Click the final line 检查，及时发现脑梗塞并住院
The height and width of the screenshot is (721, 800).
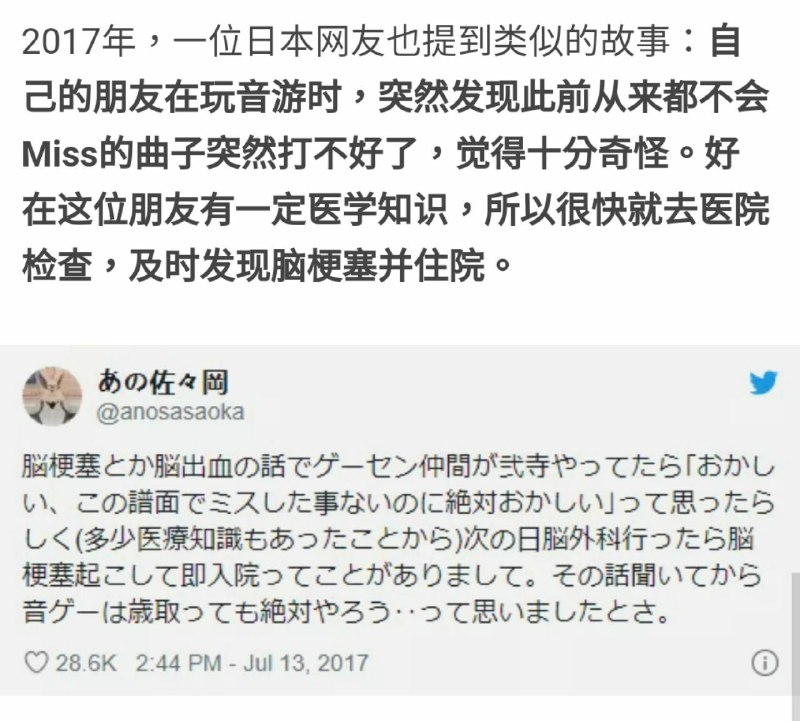point(267,265)
